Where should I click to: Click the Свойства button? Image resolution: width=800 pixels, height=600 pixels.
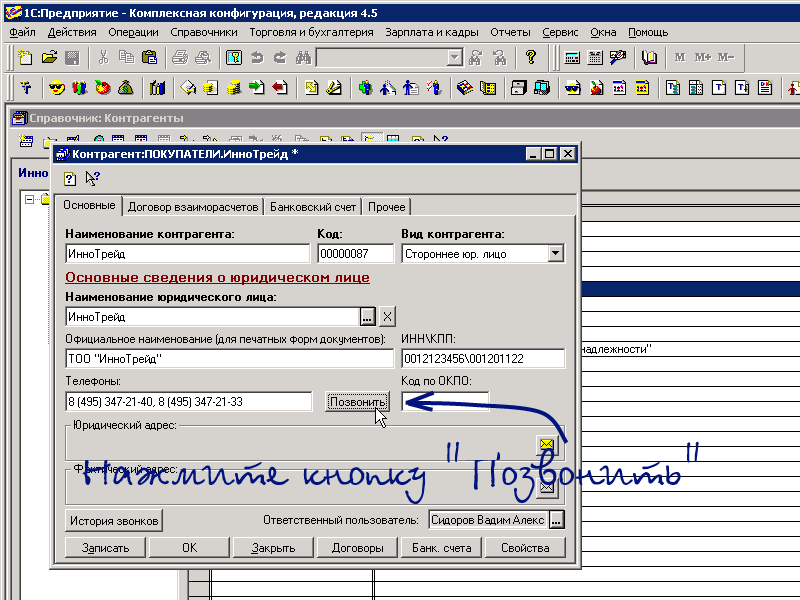(525, 547)
